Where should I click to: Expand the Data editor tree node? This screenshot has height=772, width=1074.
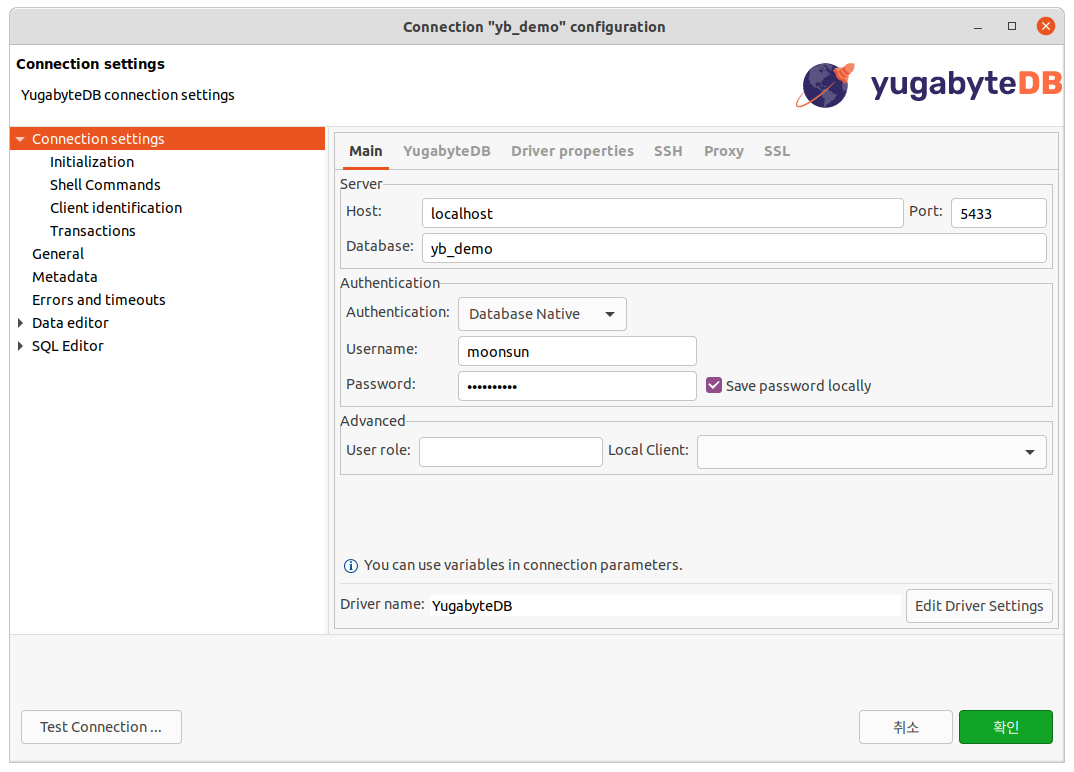pos(20,323)
